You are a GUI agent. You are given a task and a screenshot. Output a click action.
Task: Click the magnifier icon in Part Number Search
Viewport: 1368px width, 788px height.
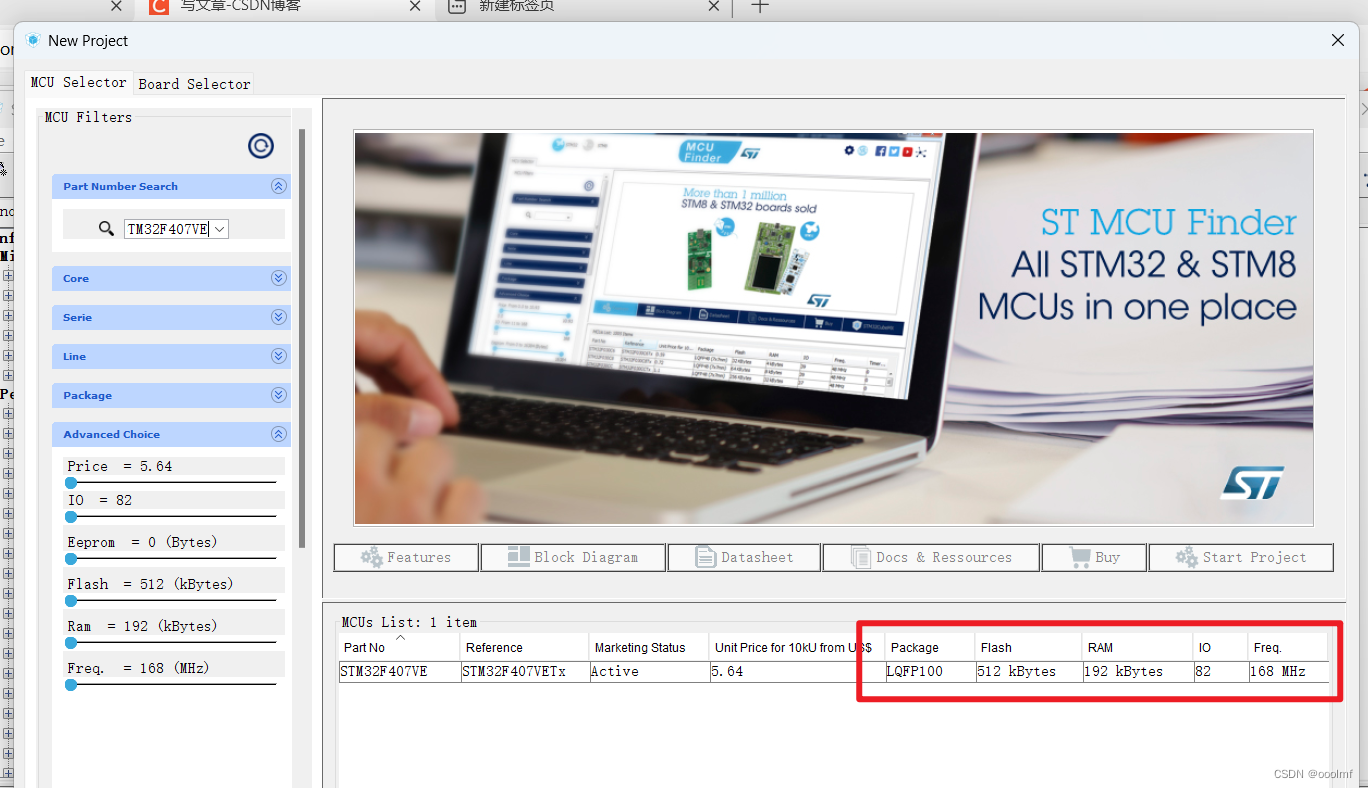(x=106, y=229)
